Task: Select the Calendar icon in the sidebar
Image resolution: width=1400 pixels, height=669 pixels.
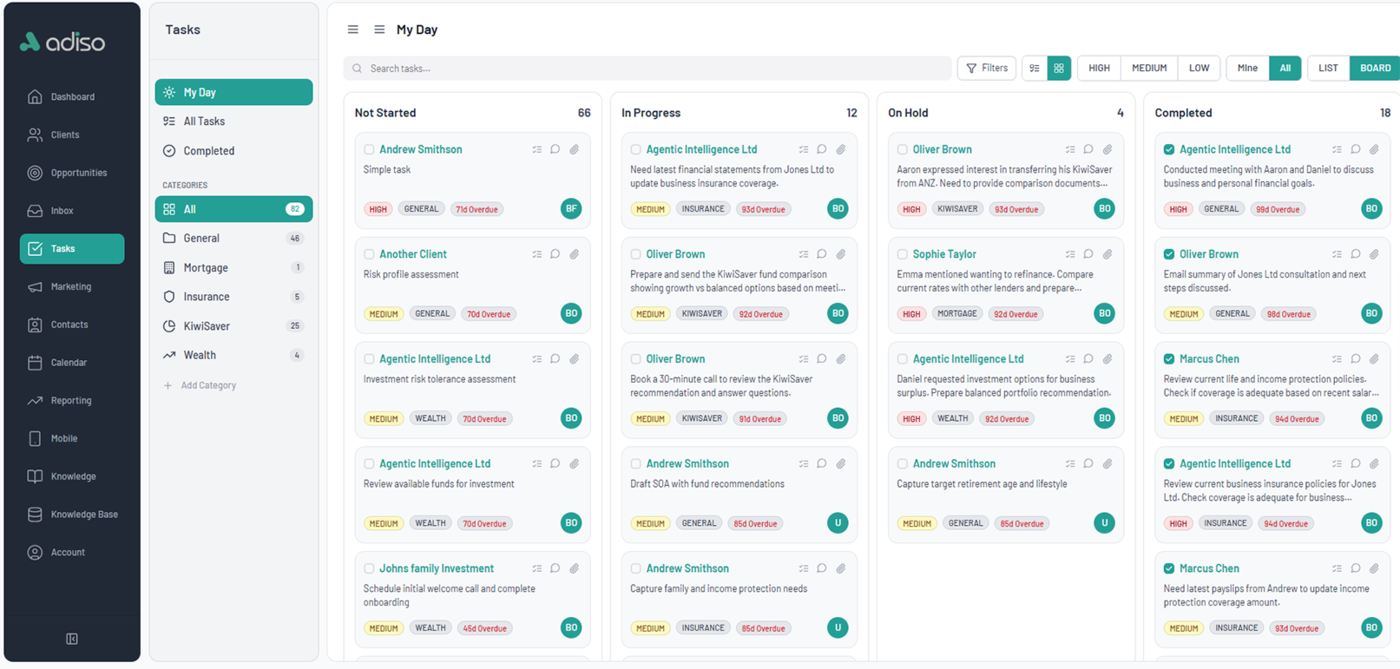Action: [x=33, y=362]
